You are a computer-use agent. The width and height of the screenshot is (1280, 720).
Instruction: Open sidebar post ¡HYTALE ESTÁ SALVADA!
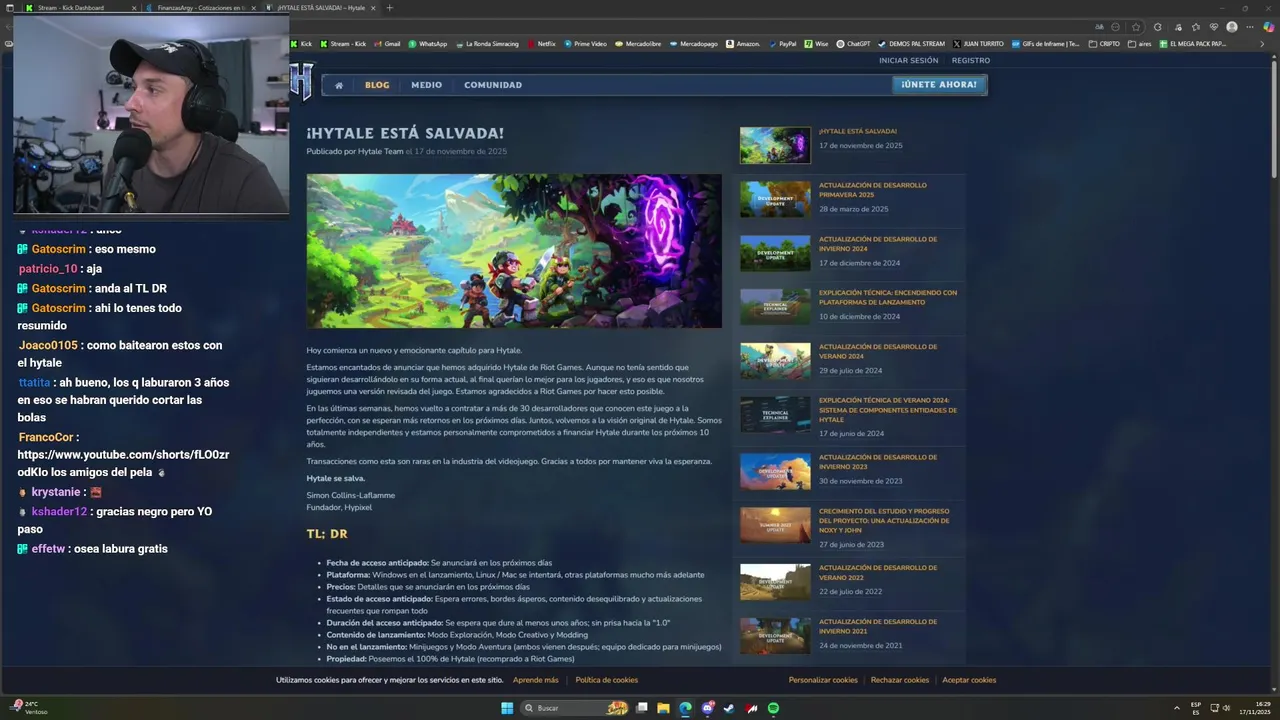pyautogui.click(x=857, y=131)
